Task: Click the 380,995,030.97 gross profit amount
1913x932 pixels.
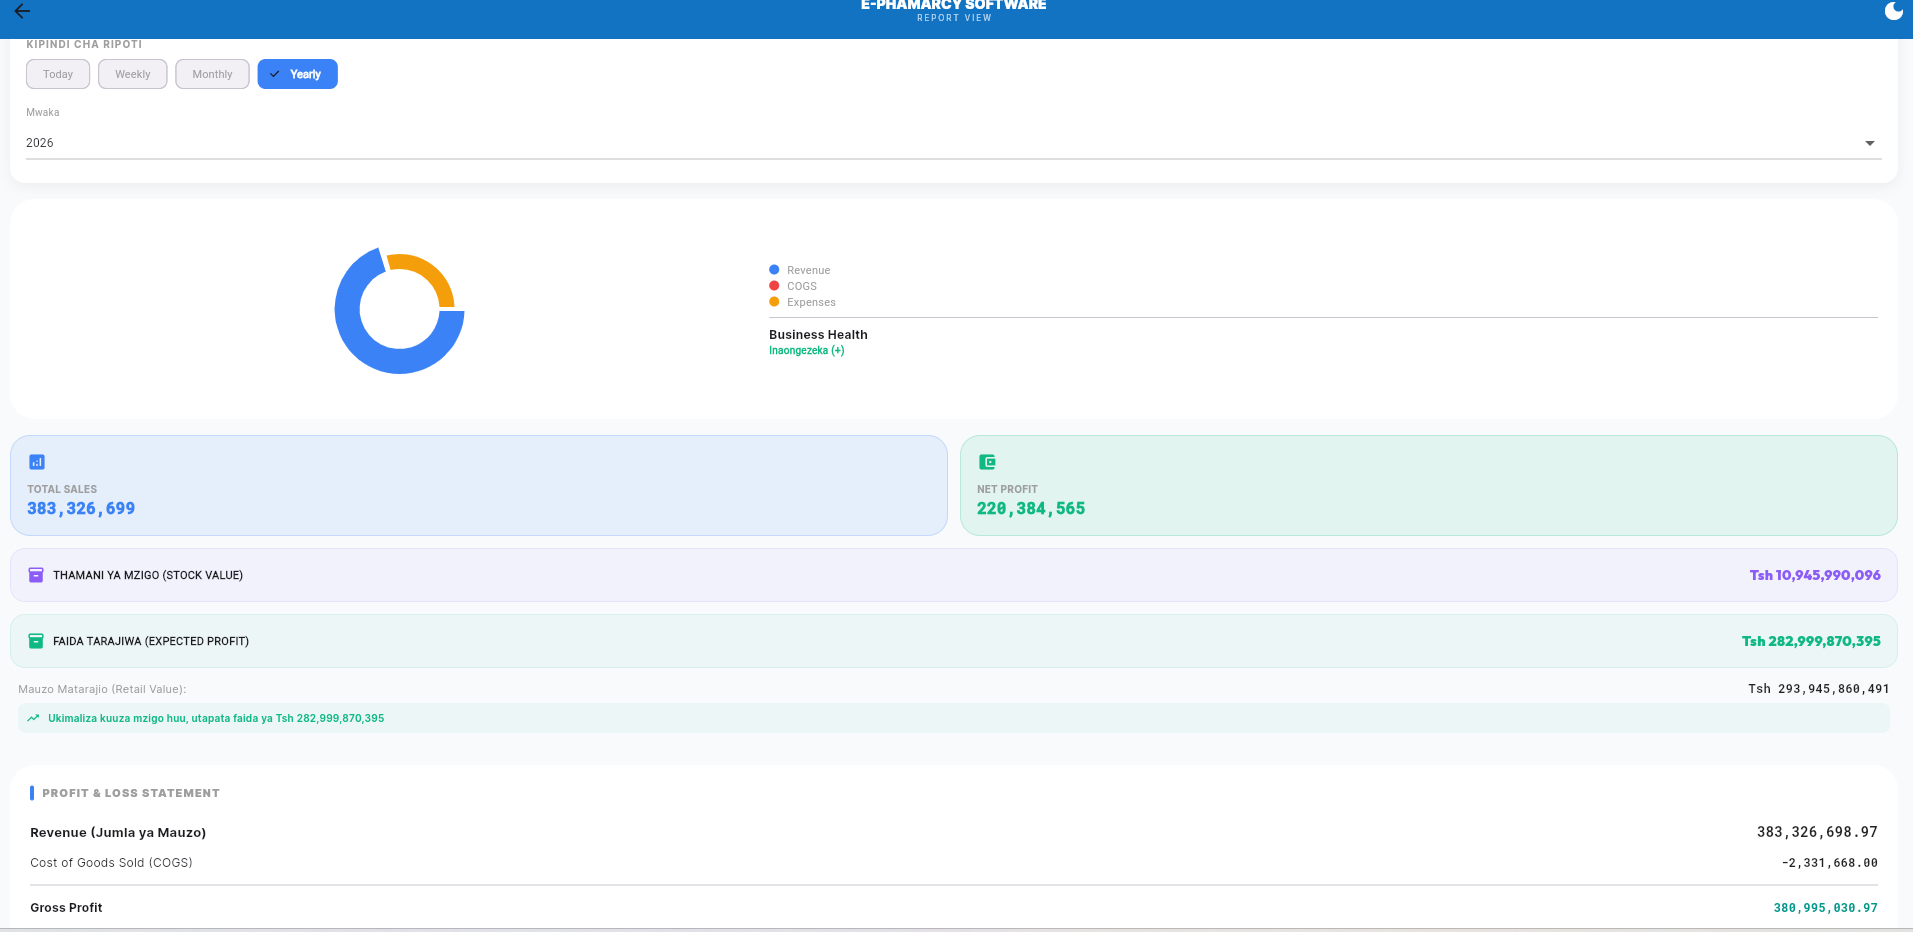Action: pos(1825,908)
